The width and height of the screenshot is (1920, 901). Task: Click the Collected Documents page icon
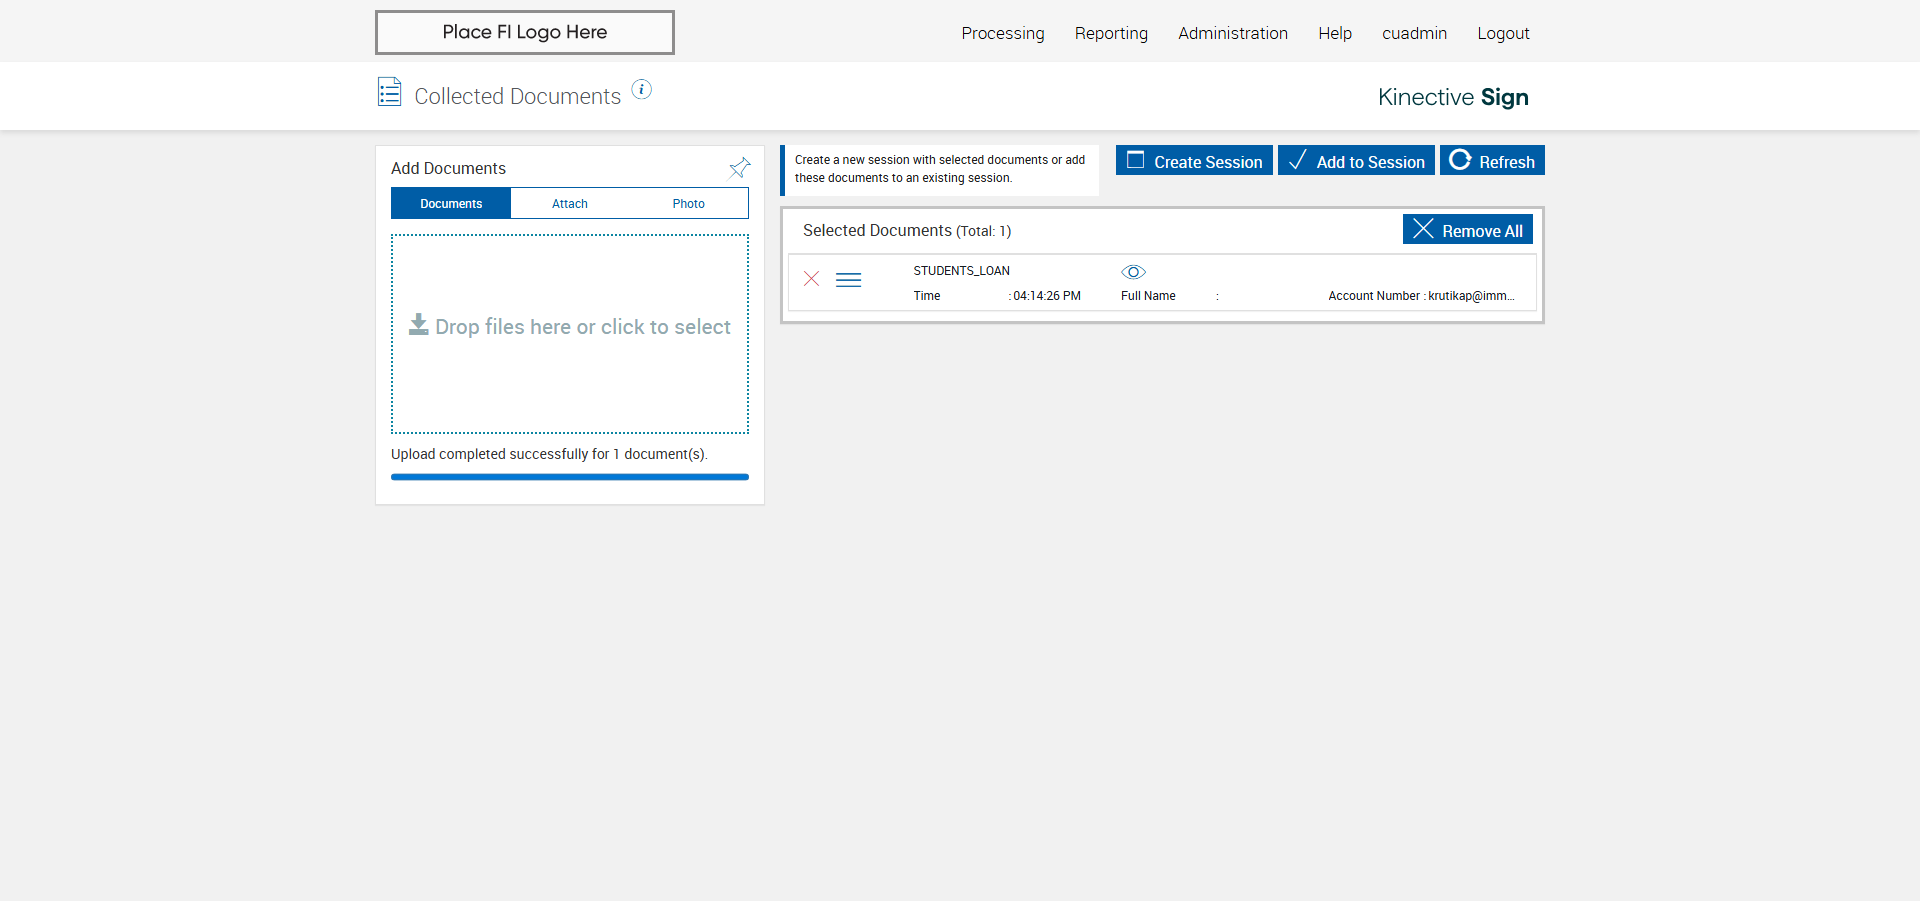[x=390, y=92]
